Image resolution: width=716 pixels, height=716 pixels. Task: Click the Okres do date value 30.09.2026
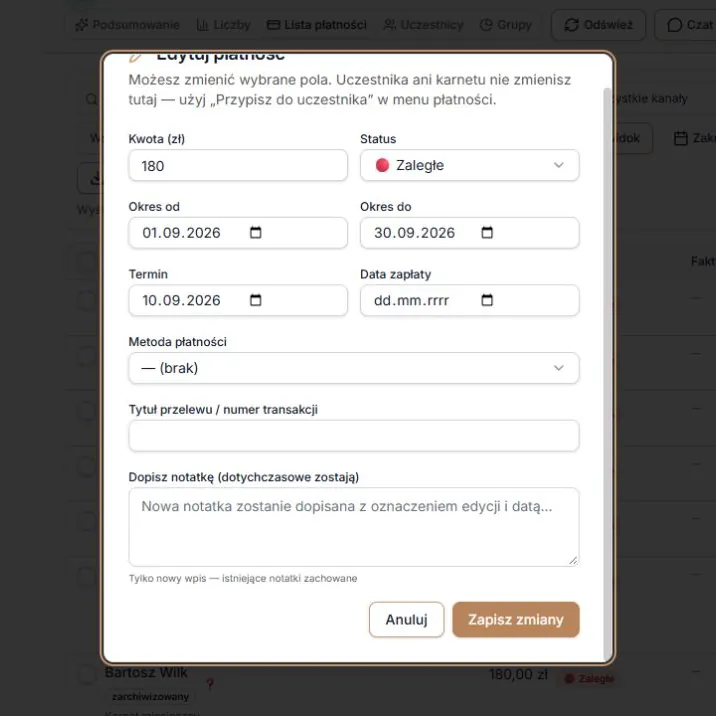click(414, 233)
